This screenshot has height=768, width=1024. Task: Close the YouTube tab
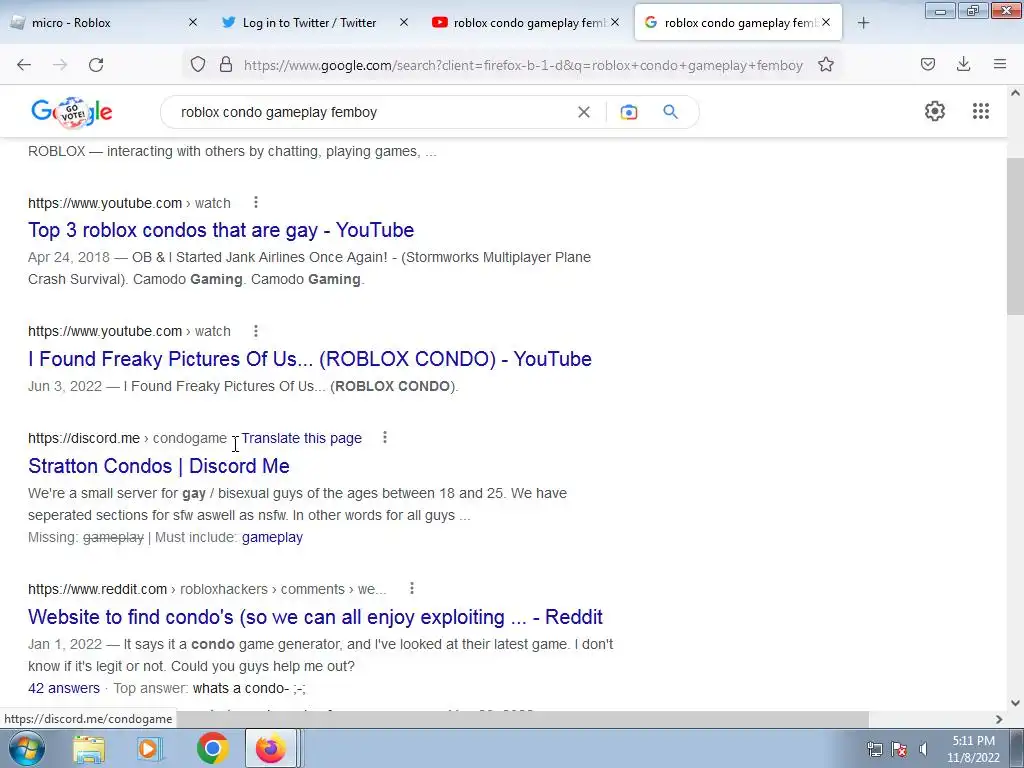[x=615, y=22]
